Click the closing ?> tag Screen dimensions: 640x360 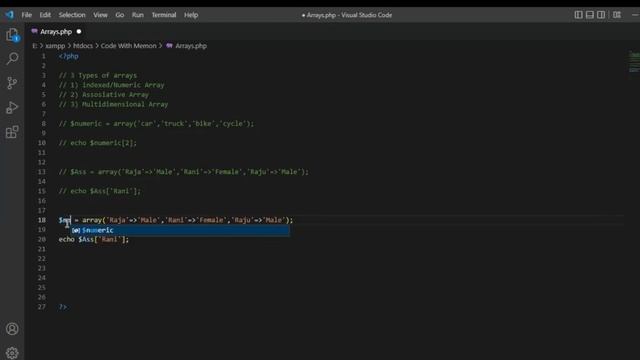pyautogui.click(x=63, y=307)
